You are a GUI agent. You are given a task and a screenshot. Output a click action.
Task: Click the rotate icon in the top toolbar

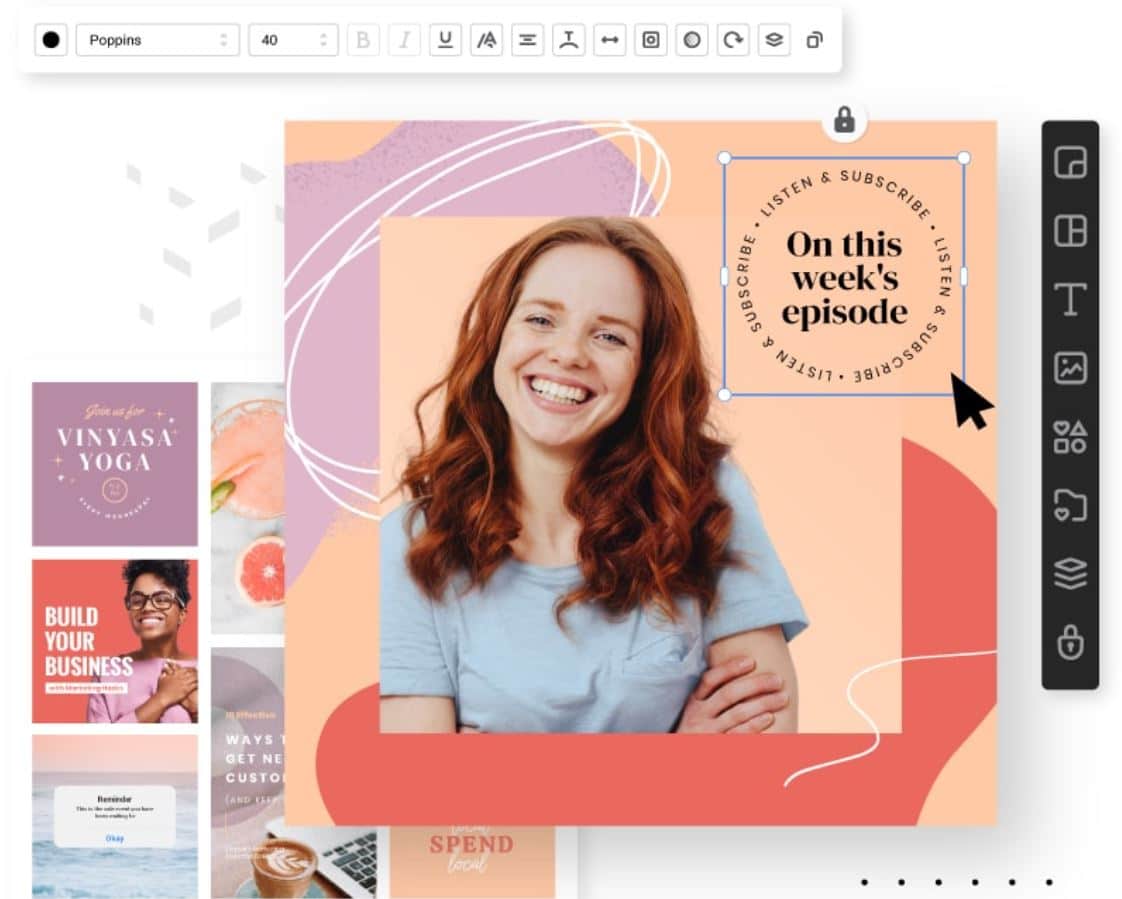pos(733,40)
